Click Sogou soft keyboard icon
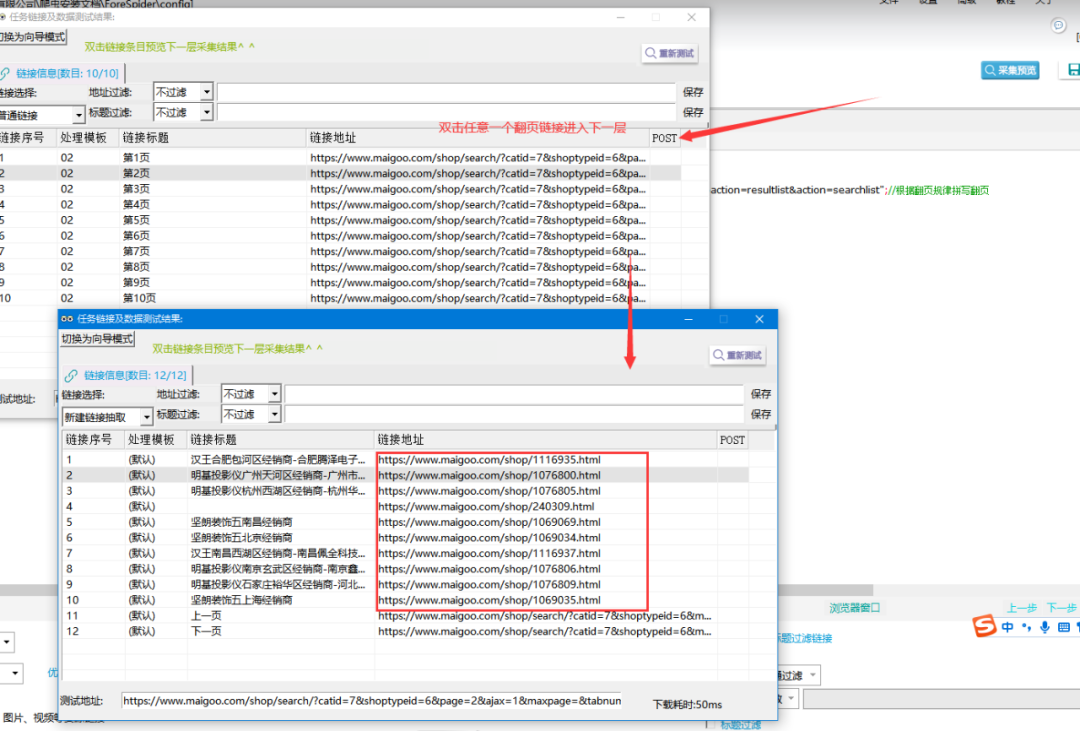The image size is (1080, 731). (1064, 627)
